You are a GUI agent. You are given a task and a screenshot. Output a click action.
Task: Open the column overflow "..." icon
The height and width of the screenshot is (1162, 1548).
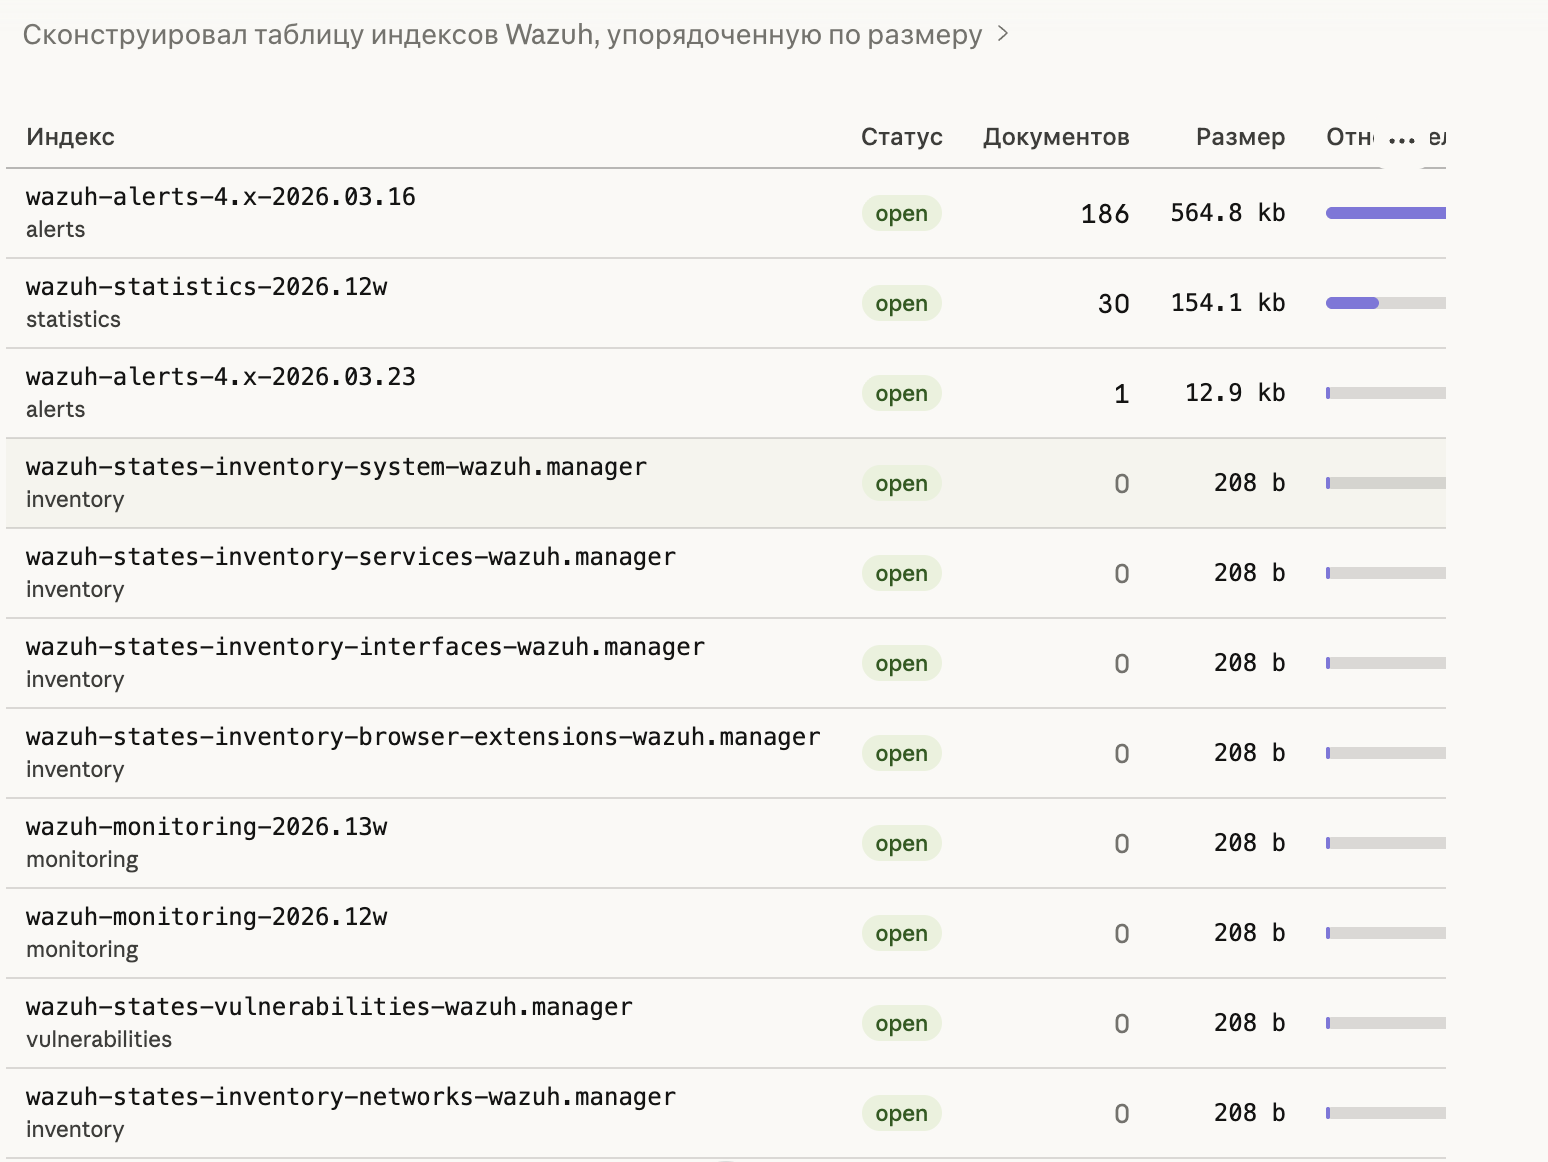1400,137
